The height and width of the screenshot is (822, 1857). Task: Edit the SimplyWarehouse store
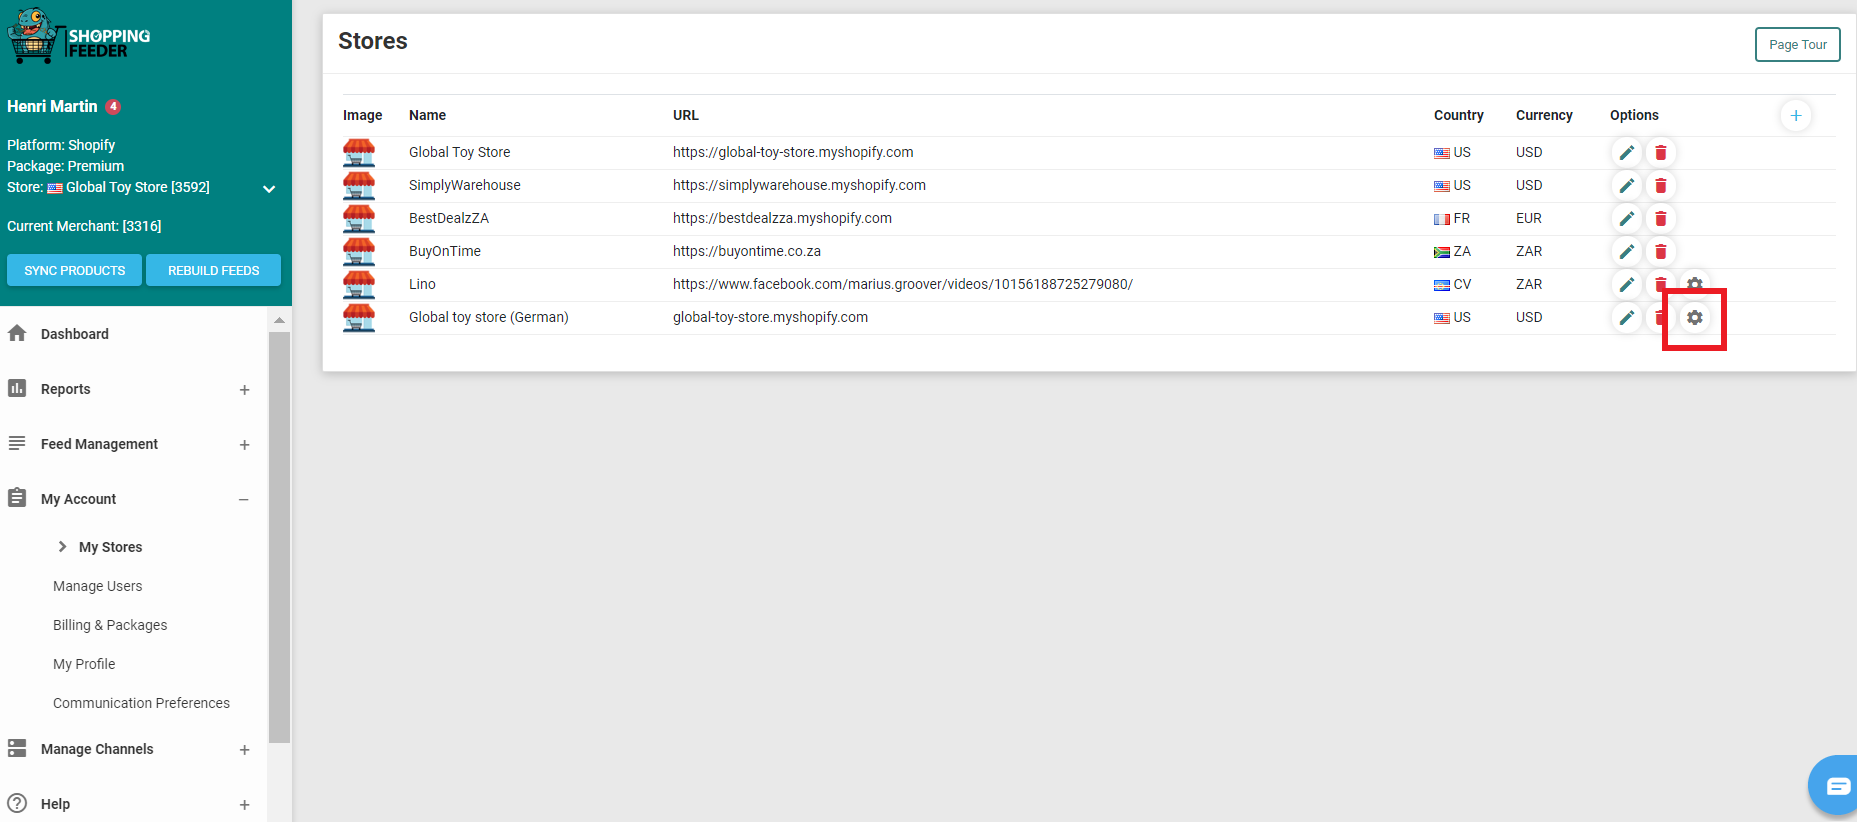pyautogui.click(x=1627, y=185)
